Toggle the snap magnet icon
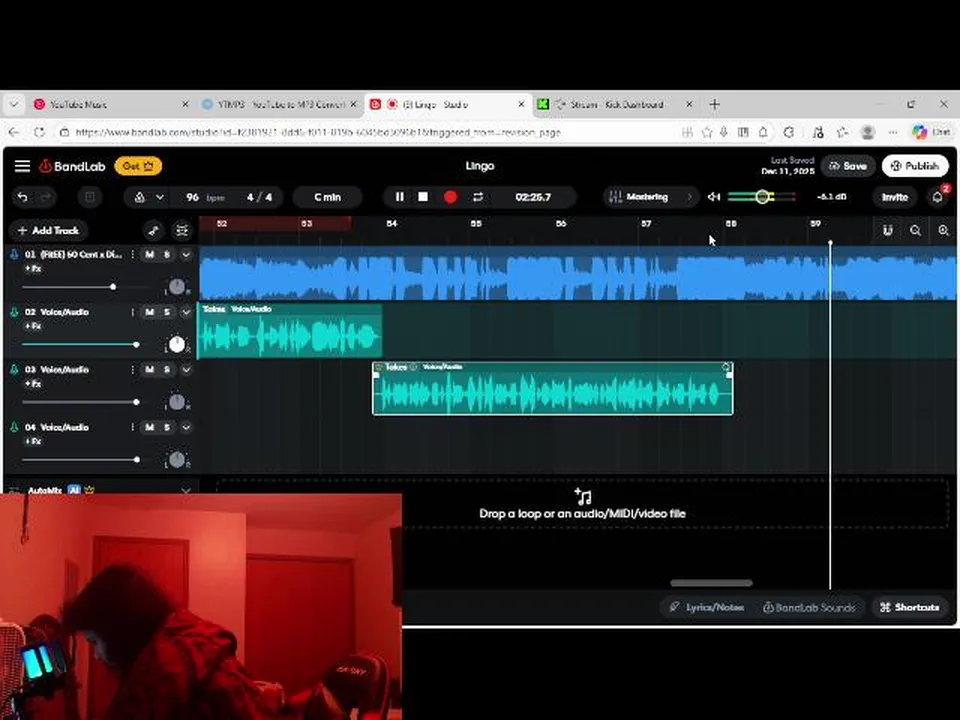The width and height of the screenshot is (960, 720). coord(887,230)
